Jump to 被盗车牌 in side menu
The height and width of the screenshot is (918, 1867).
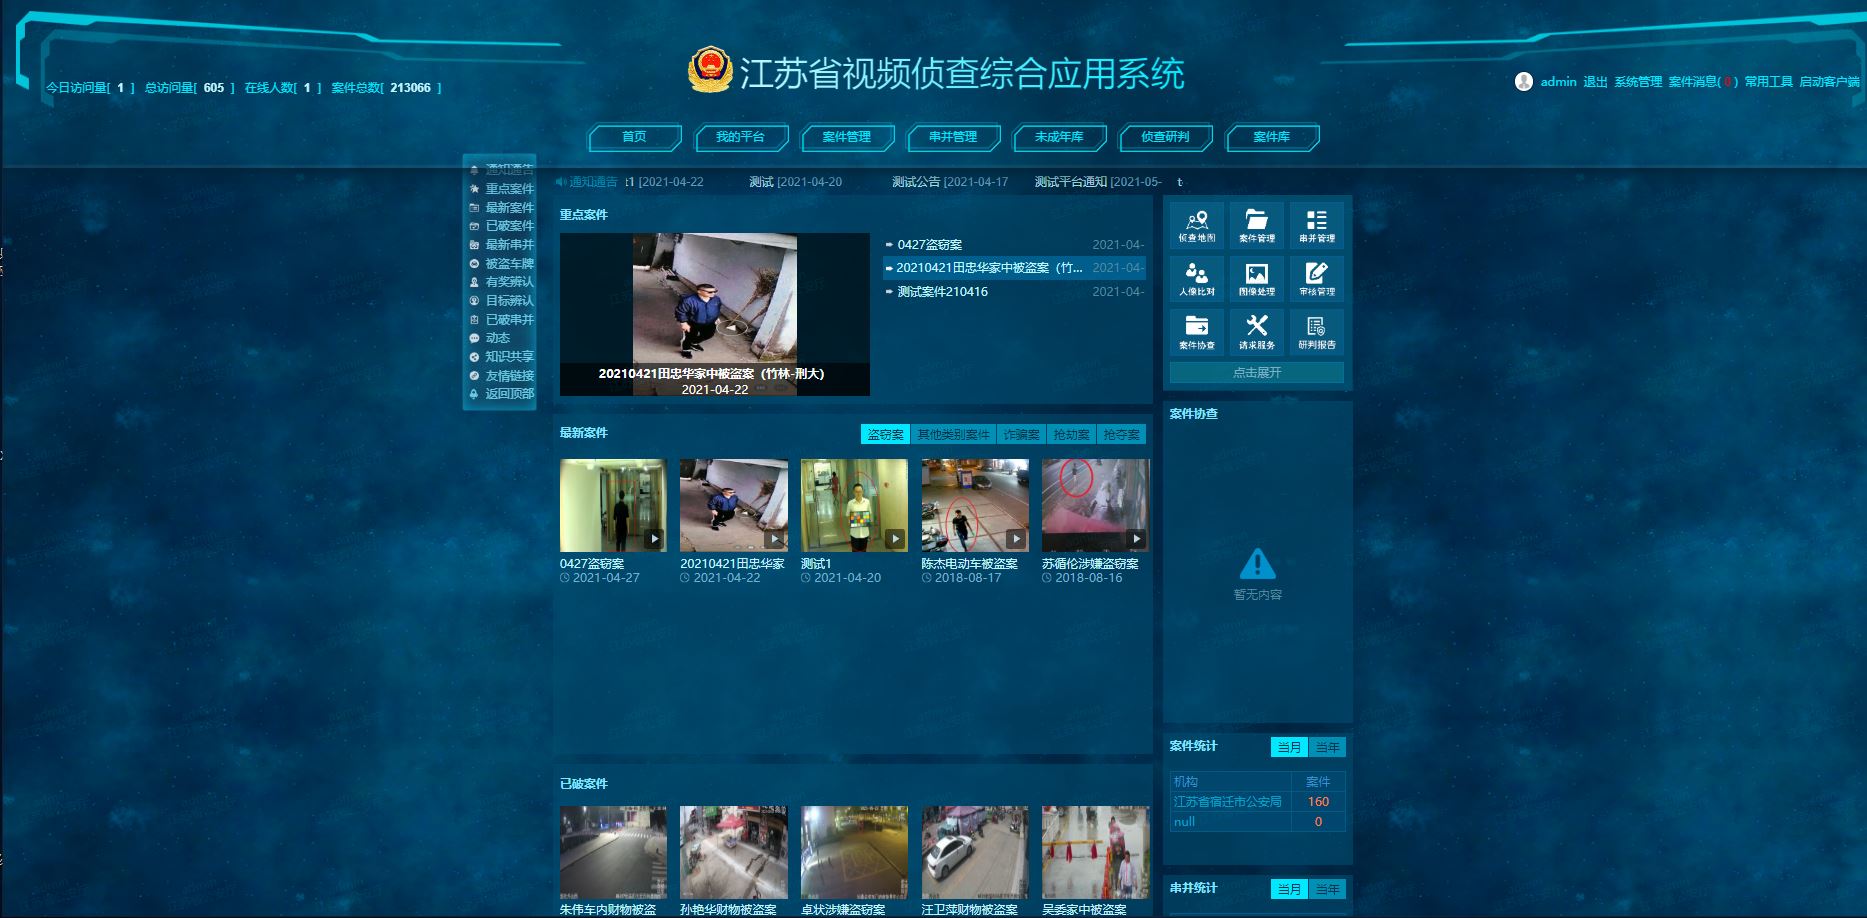coord(509,264)
